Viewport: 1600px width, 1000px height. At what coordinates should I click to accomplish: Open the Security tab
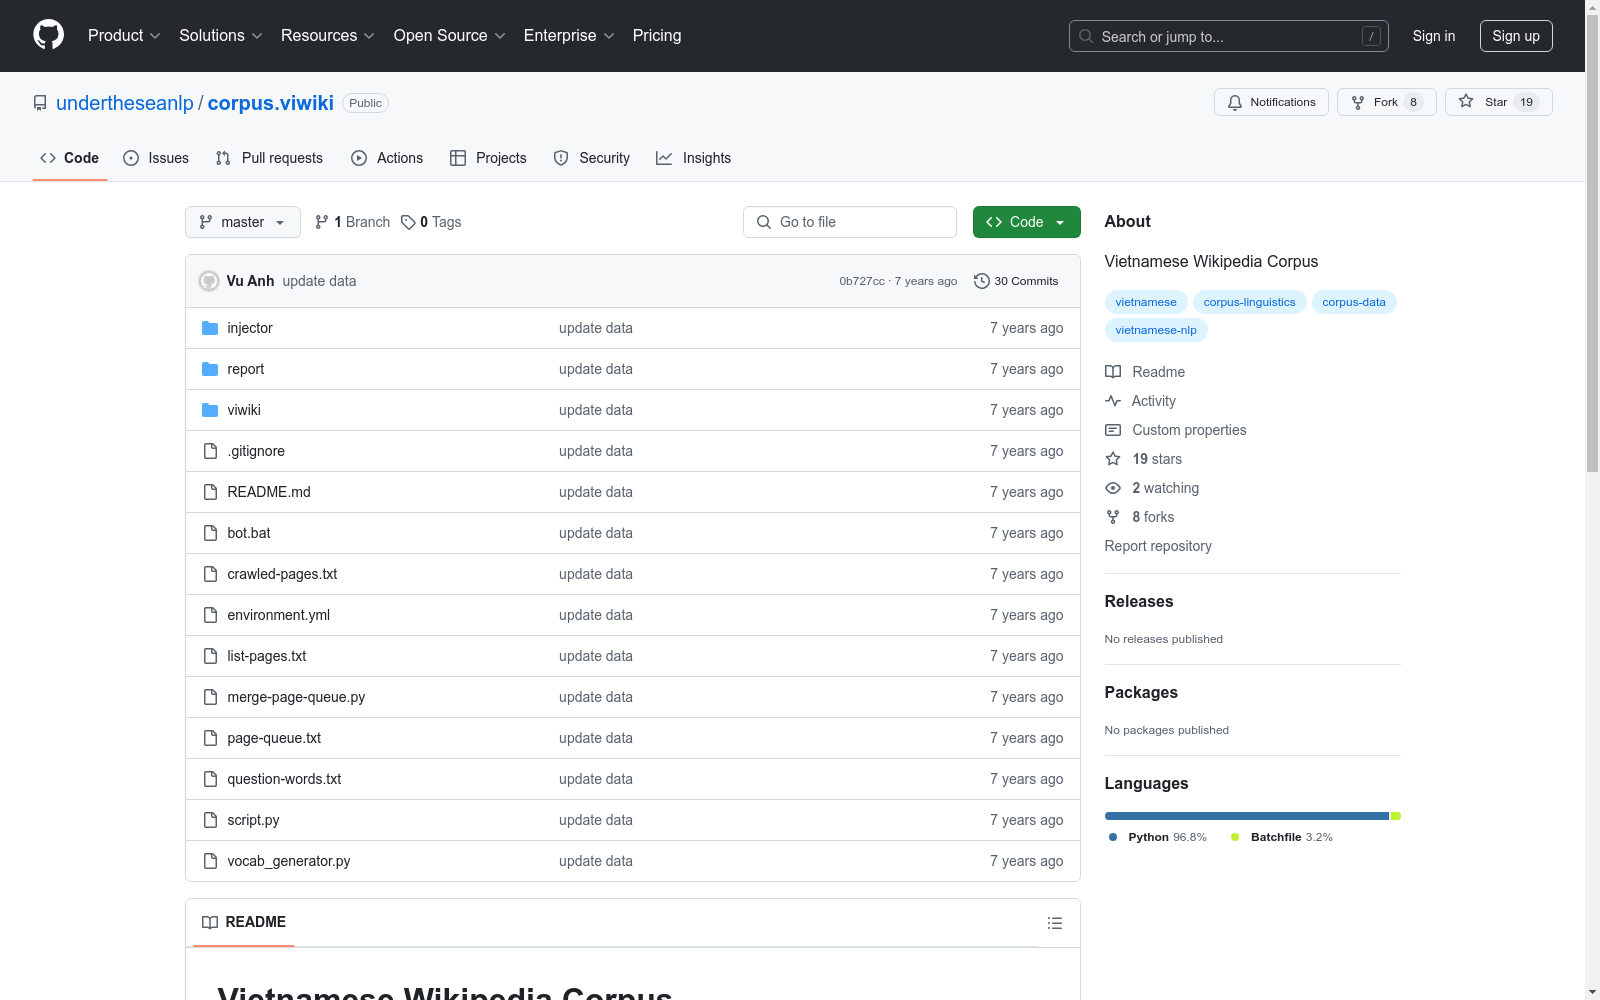tap(592, 158)
